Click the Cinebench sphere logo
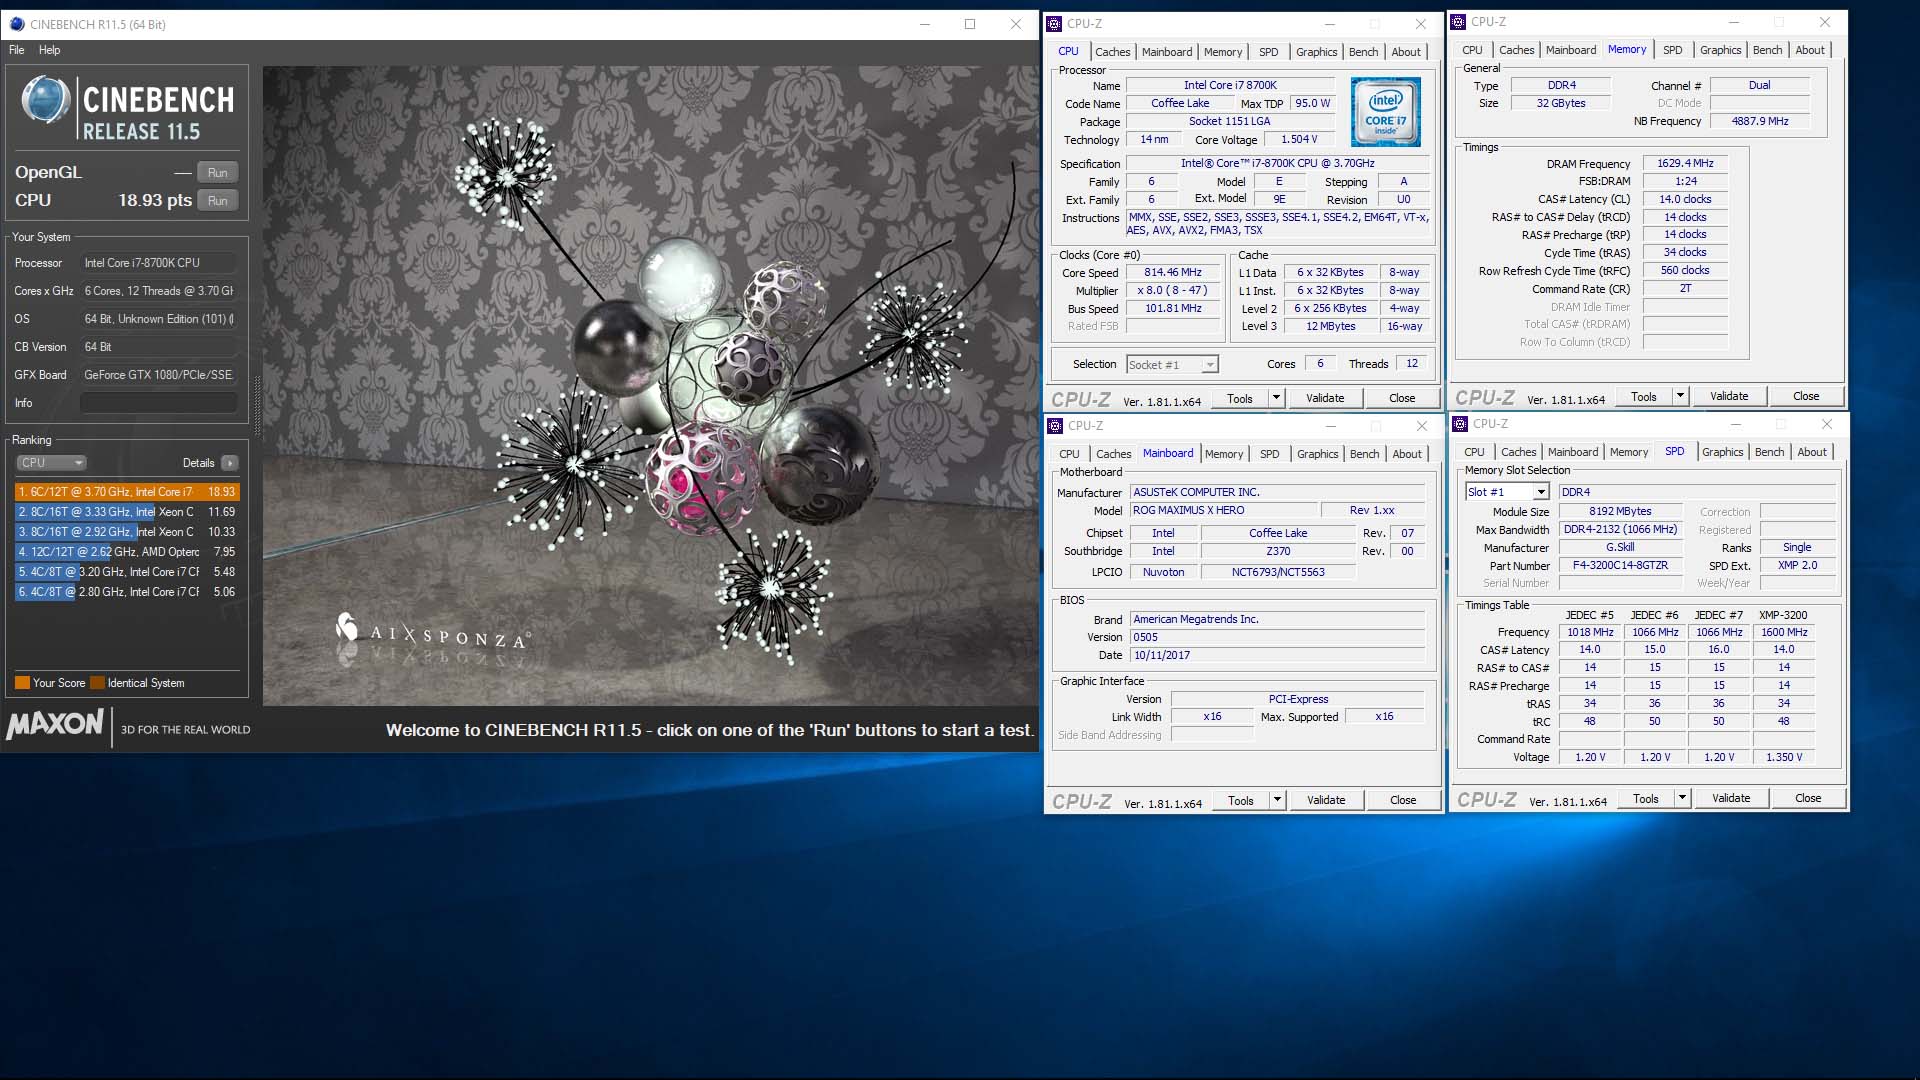Image resolution: width=1920 pixels, height=1080 pixels. click(x=46, y=100)
